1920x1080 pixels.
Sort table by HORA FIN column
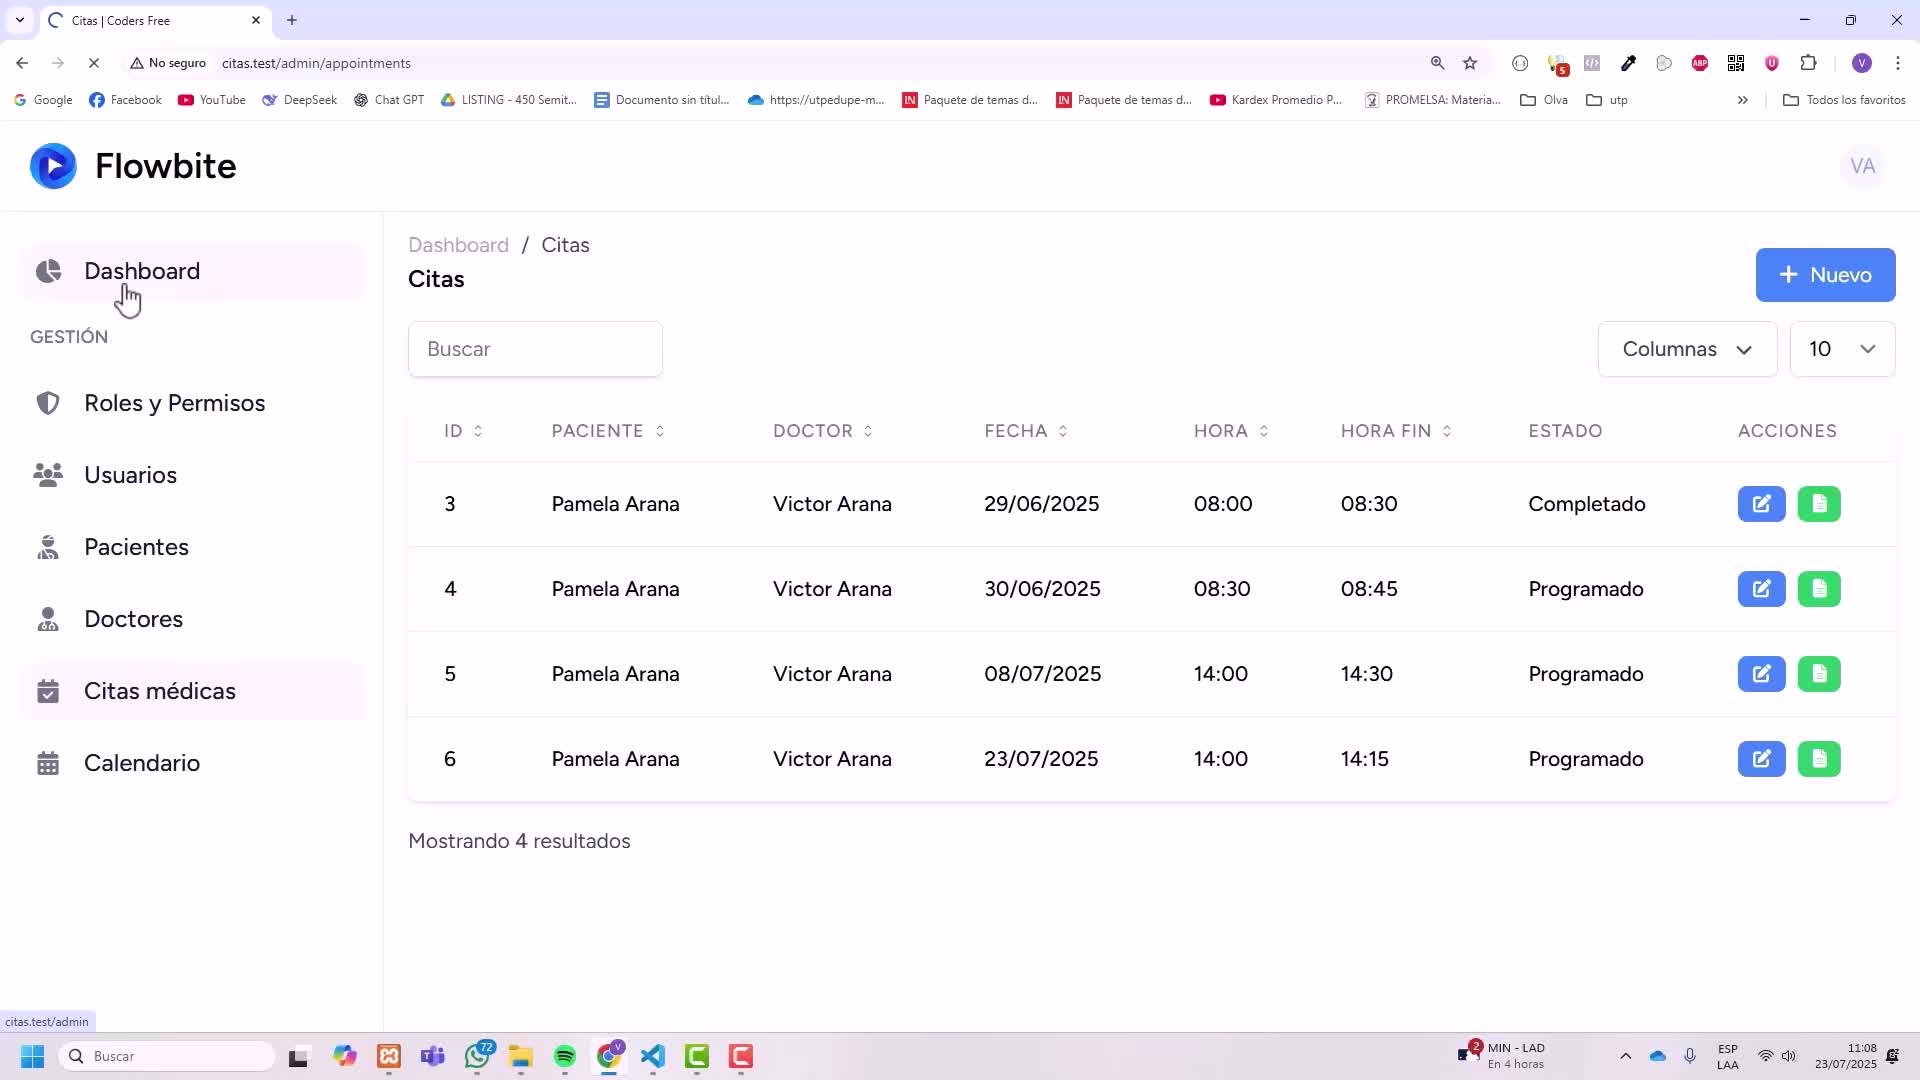point(1396,431)
